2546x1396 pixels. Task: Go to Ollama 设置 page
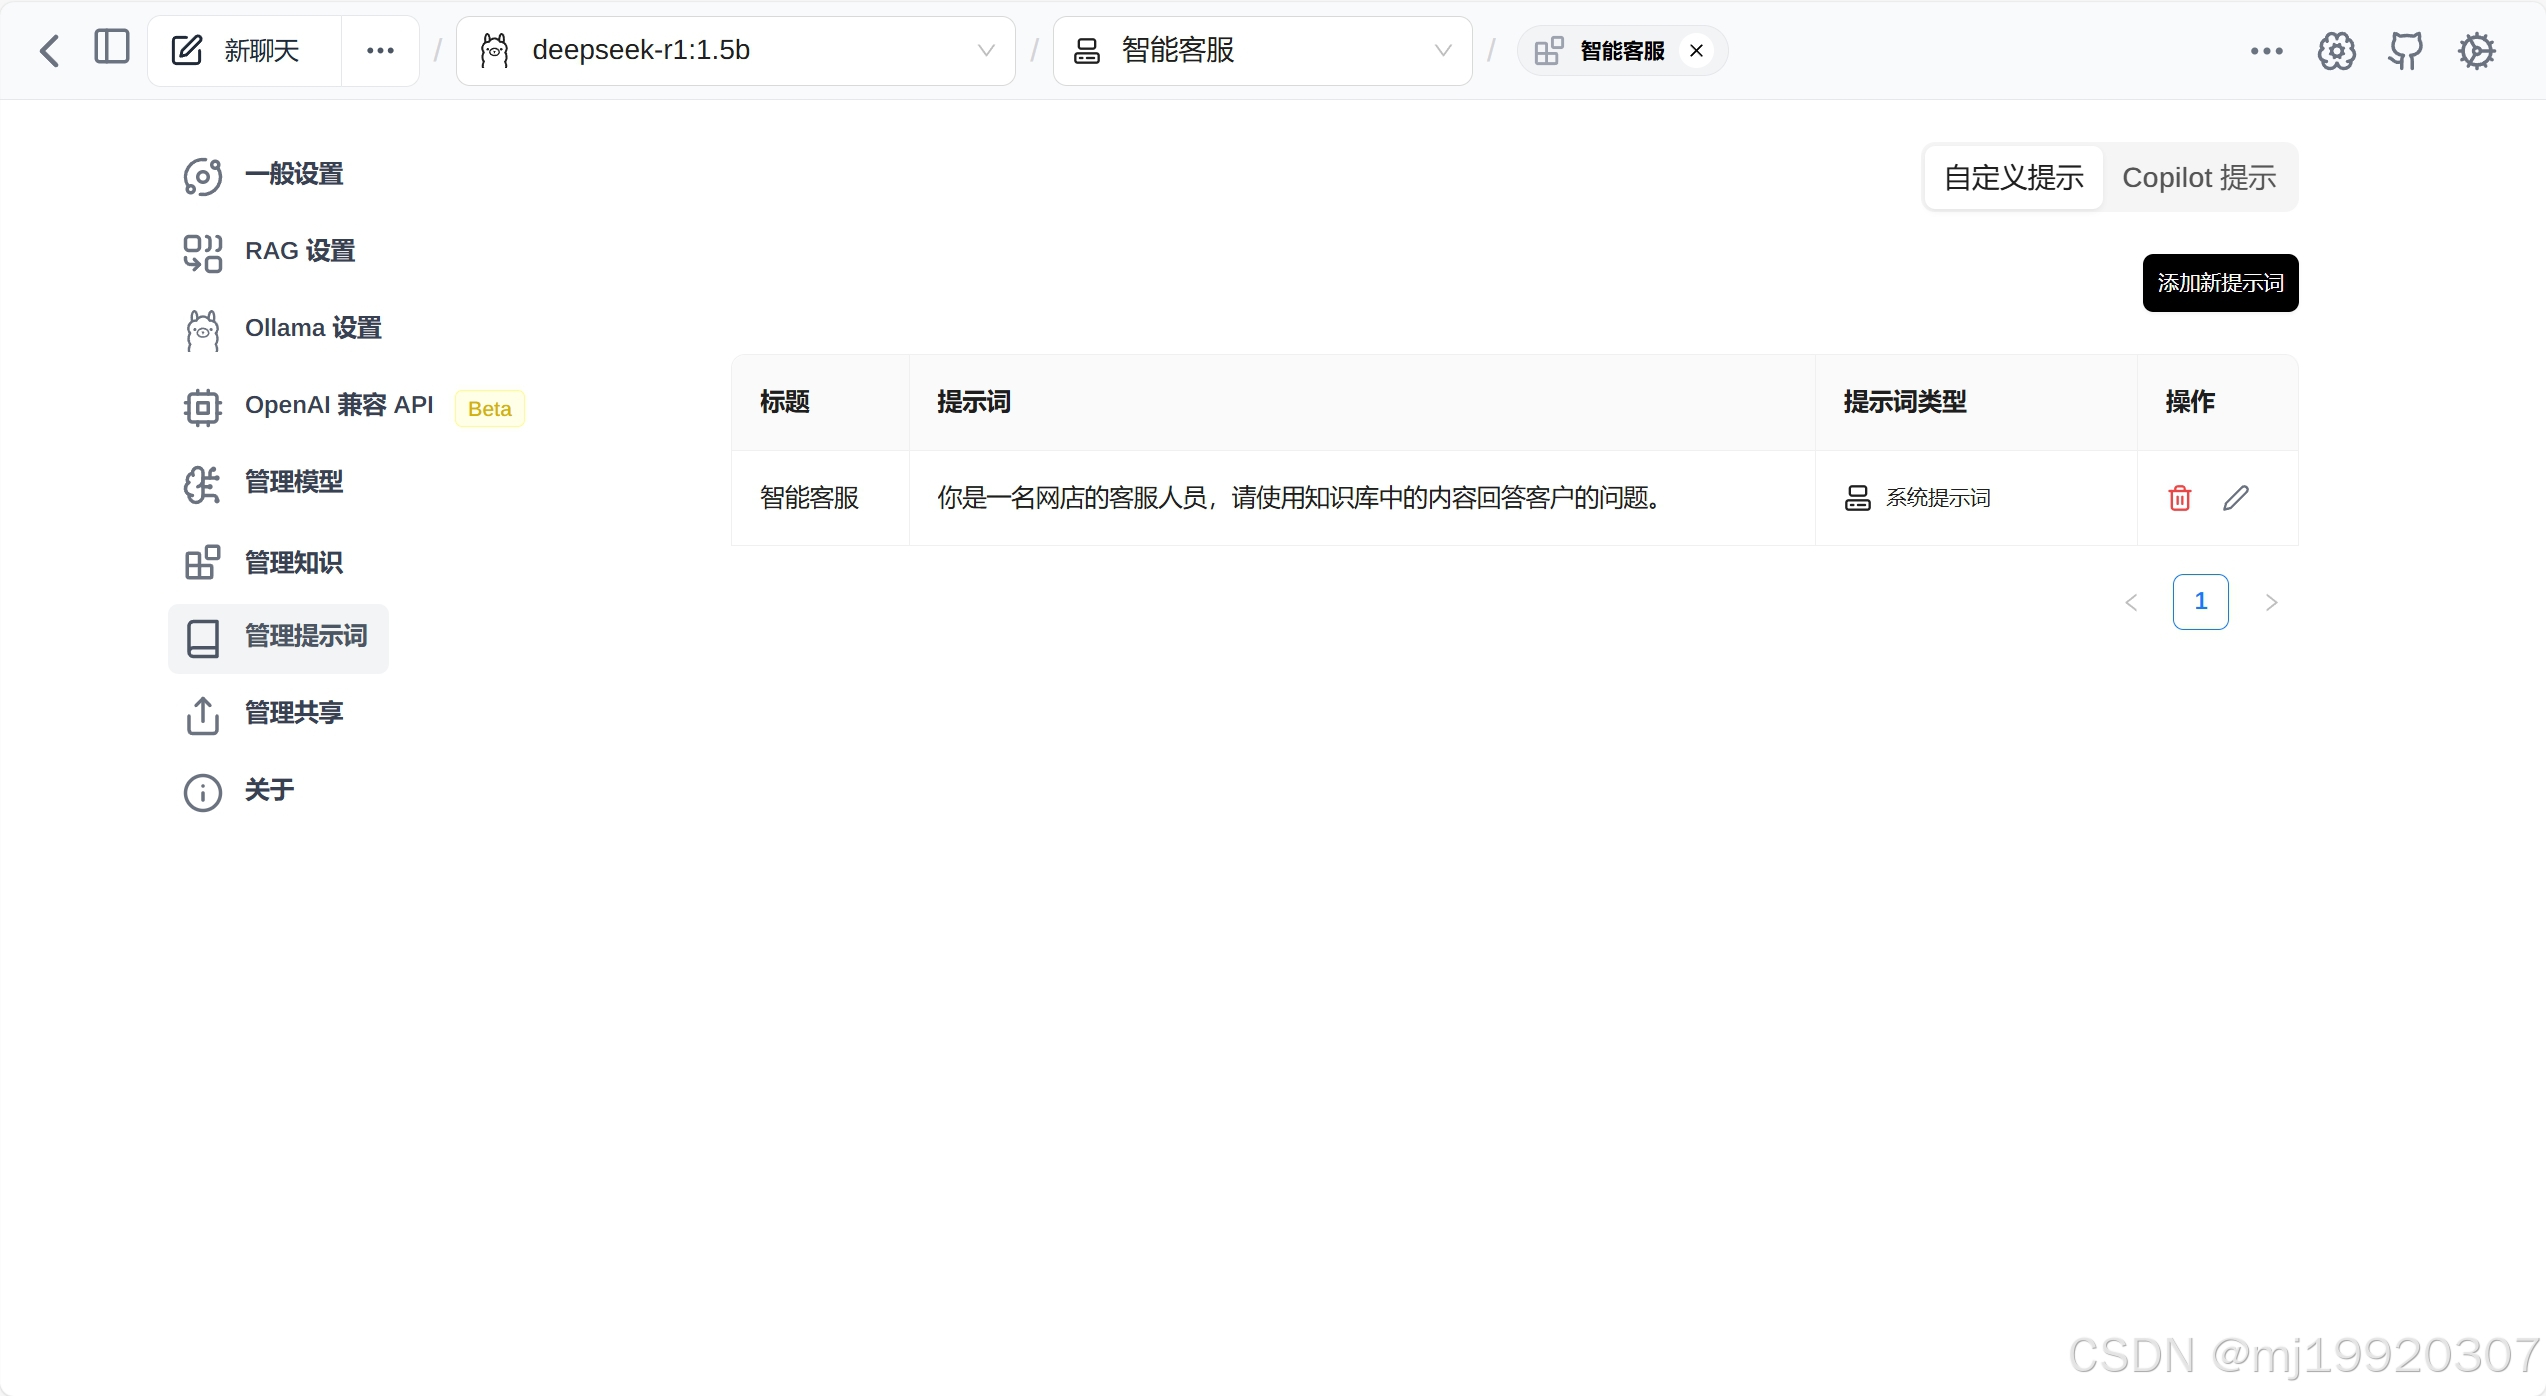pyautogui.click(x=312, y=328)
